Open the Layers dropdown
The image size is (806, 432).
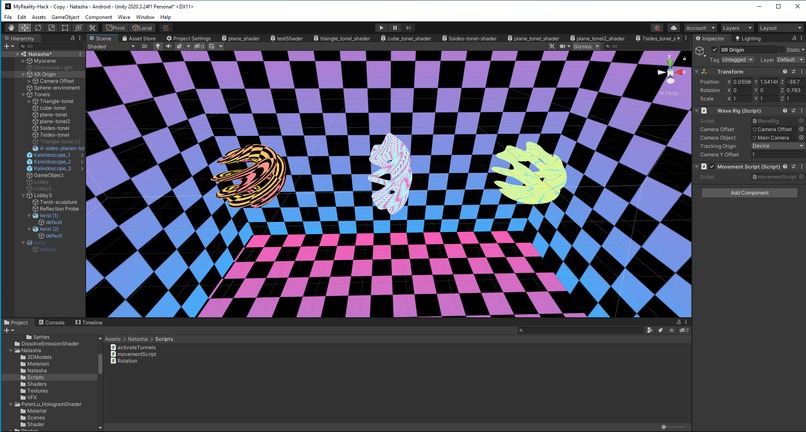coord(737,28)
